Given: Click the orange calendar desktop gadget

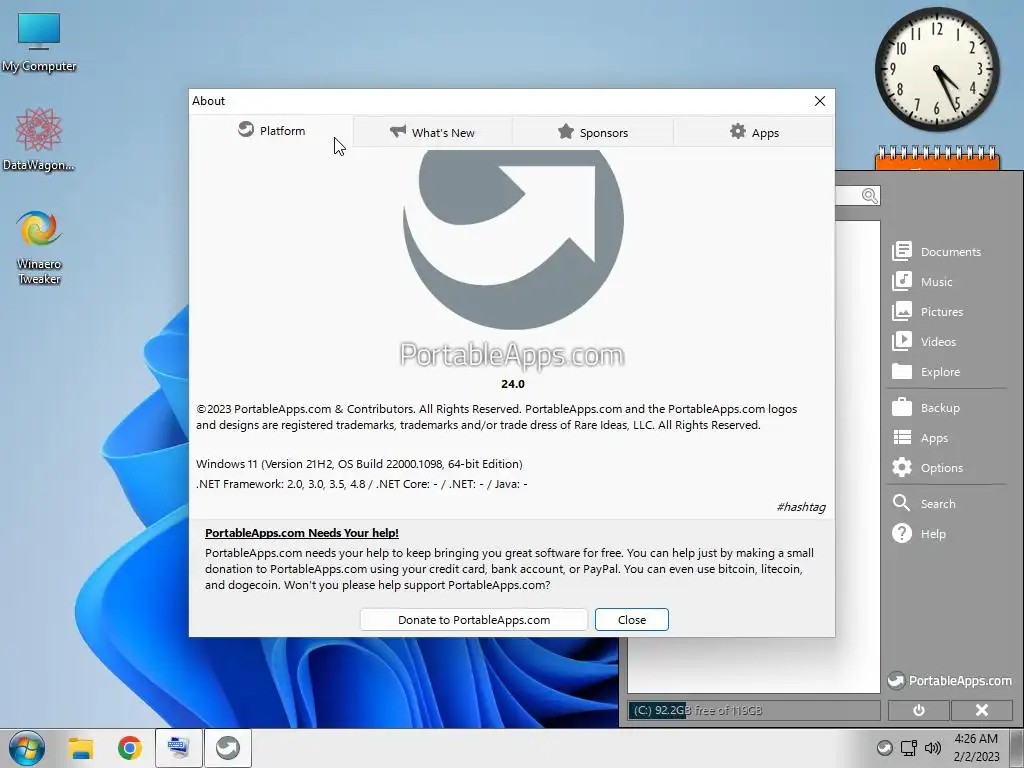Looking at the screenshot, I should [937, 158].
